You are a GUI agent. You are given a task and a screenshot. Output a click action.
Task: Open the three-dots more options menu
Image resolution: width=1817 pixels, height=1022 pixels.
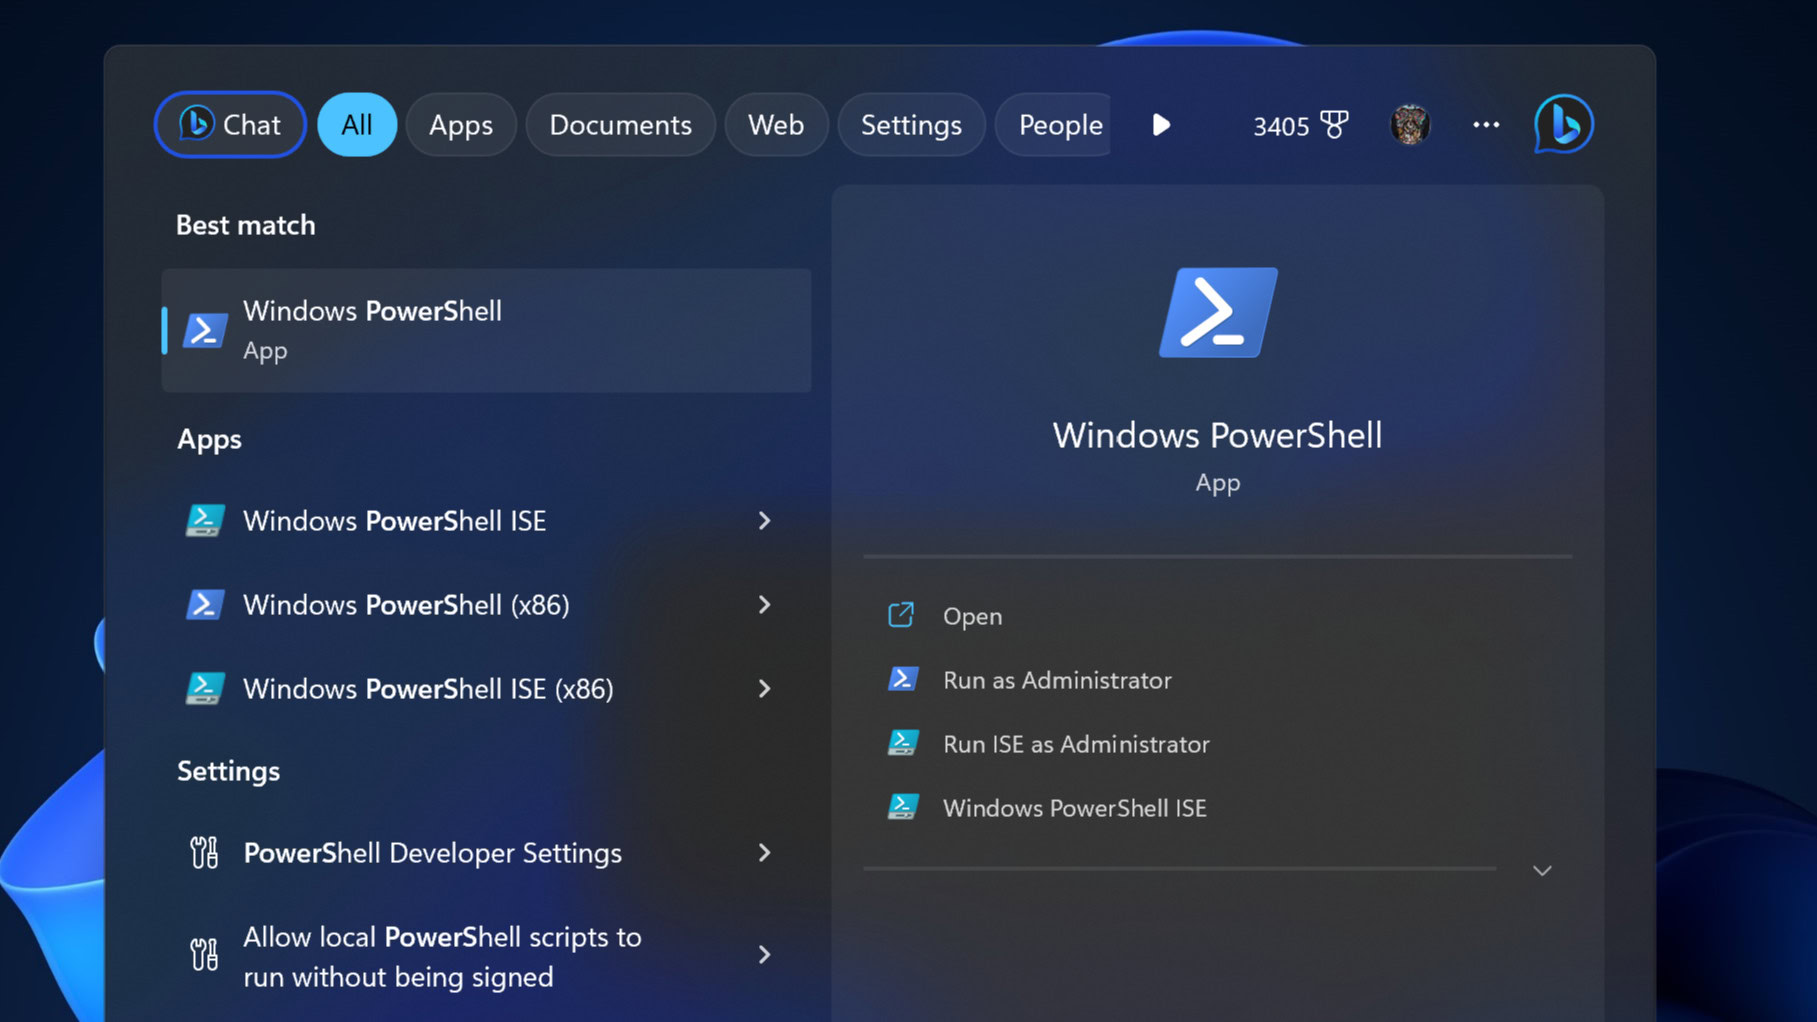[1486, 125]
